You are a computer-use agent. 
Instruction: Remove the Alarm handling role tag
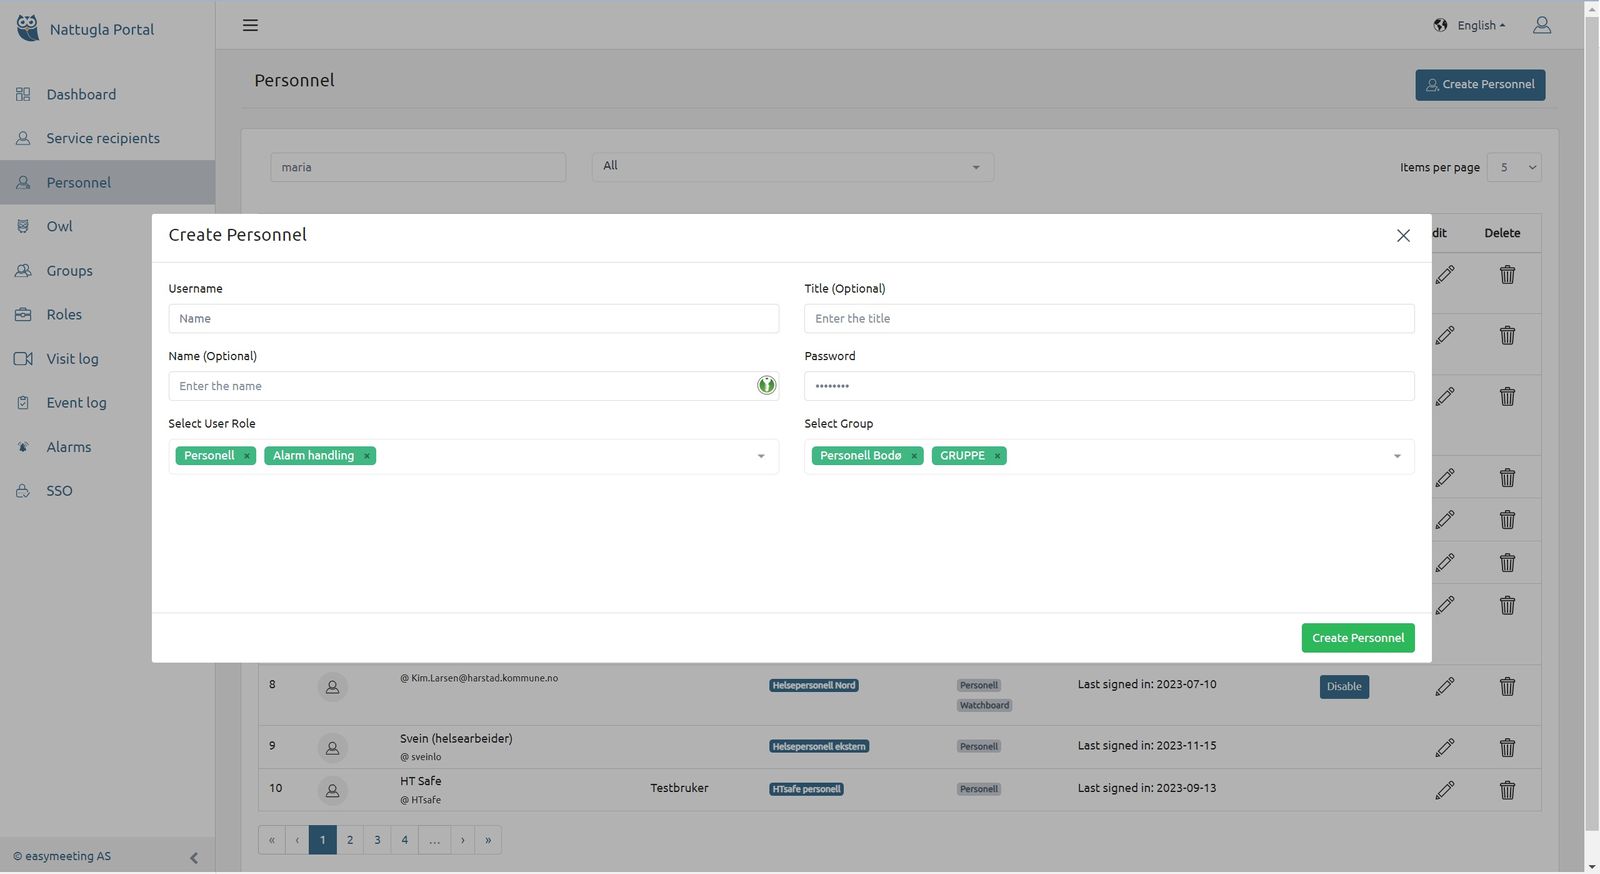tap(367, 456)
